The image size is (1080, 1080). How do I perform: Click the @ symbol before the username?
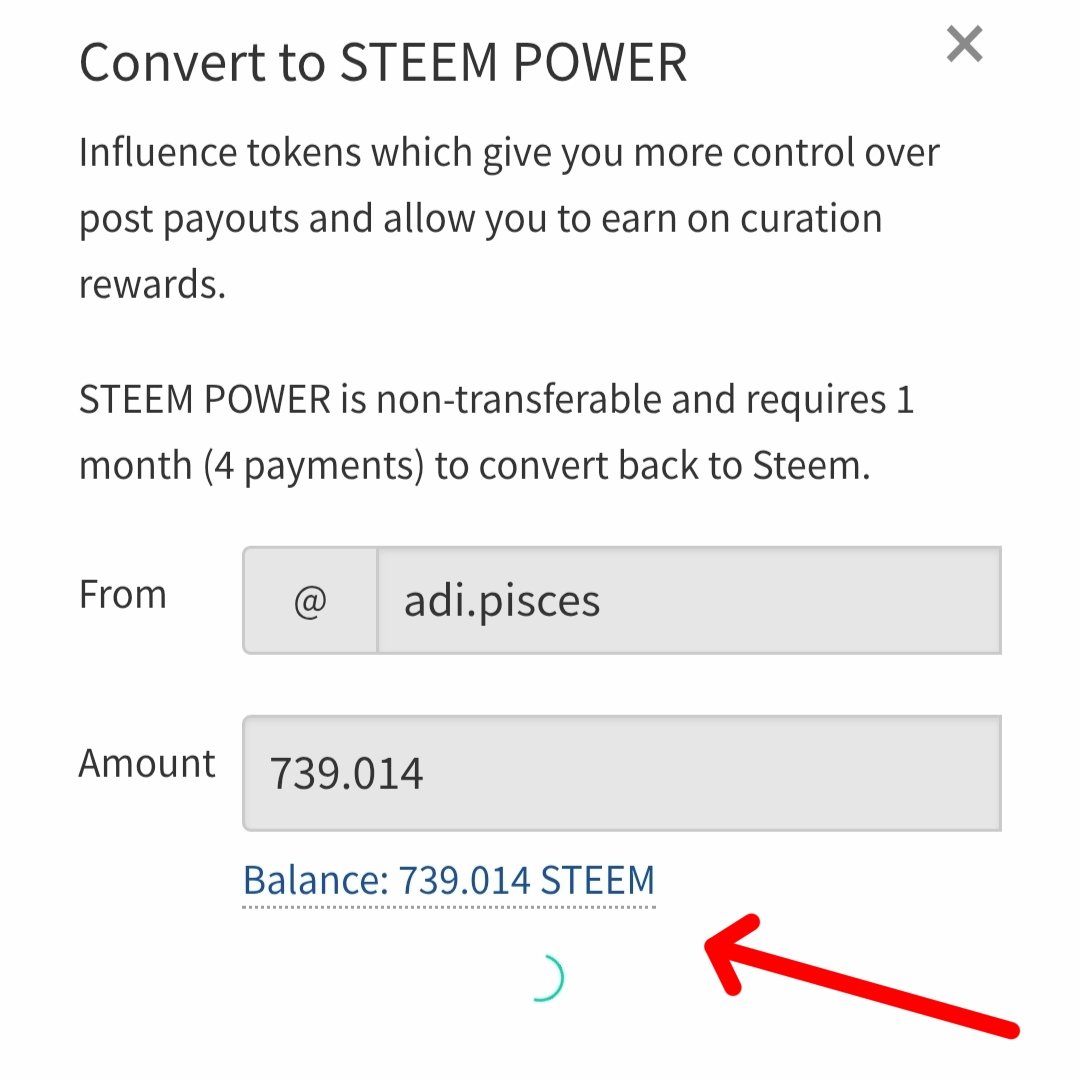click(310, 601)
